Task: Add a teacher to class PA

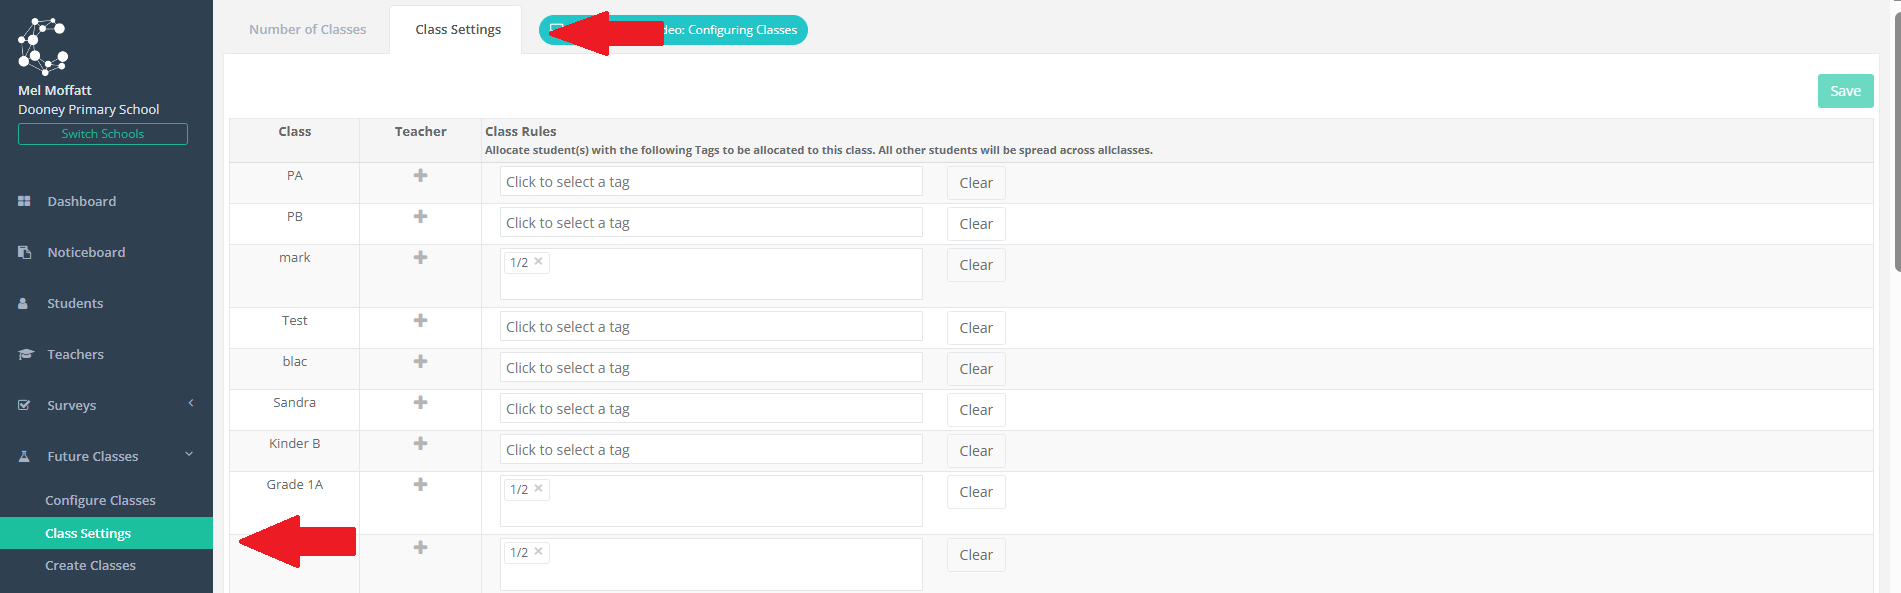Action: pyautogui.click(x=421, y=175)
